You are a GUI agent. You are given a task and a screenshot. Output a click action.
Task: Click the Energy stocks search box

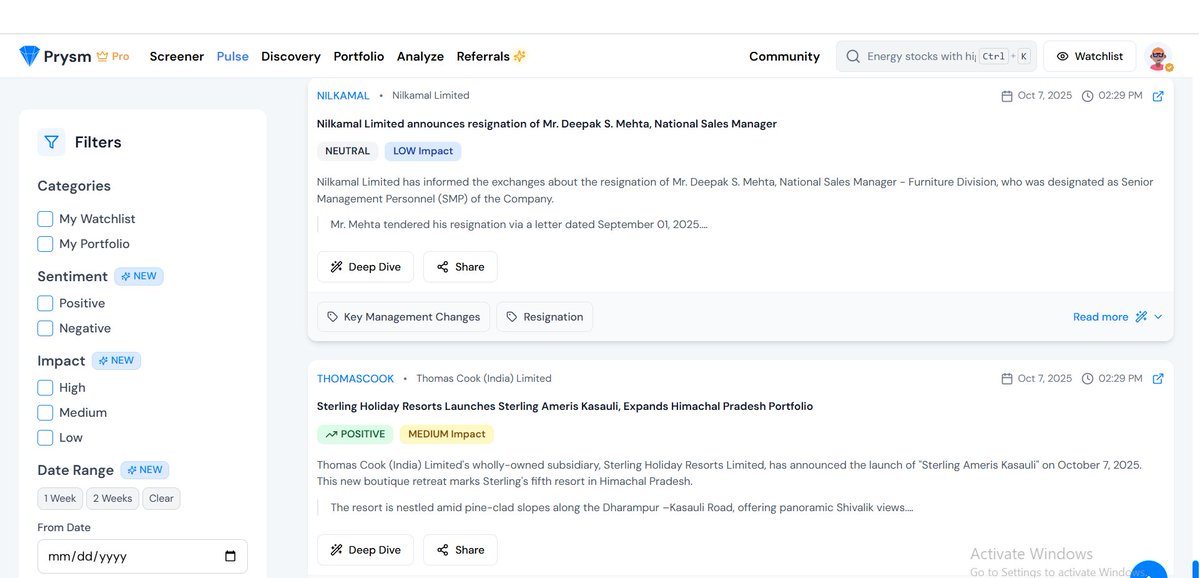point(936,57)
